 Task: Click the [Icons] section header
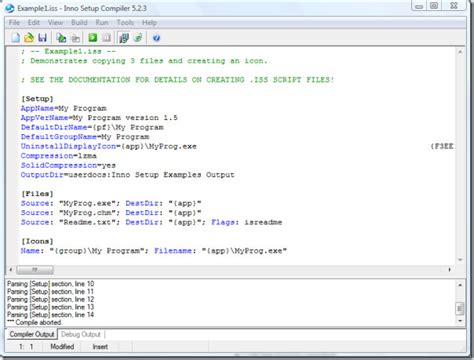click(37, 241)
